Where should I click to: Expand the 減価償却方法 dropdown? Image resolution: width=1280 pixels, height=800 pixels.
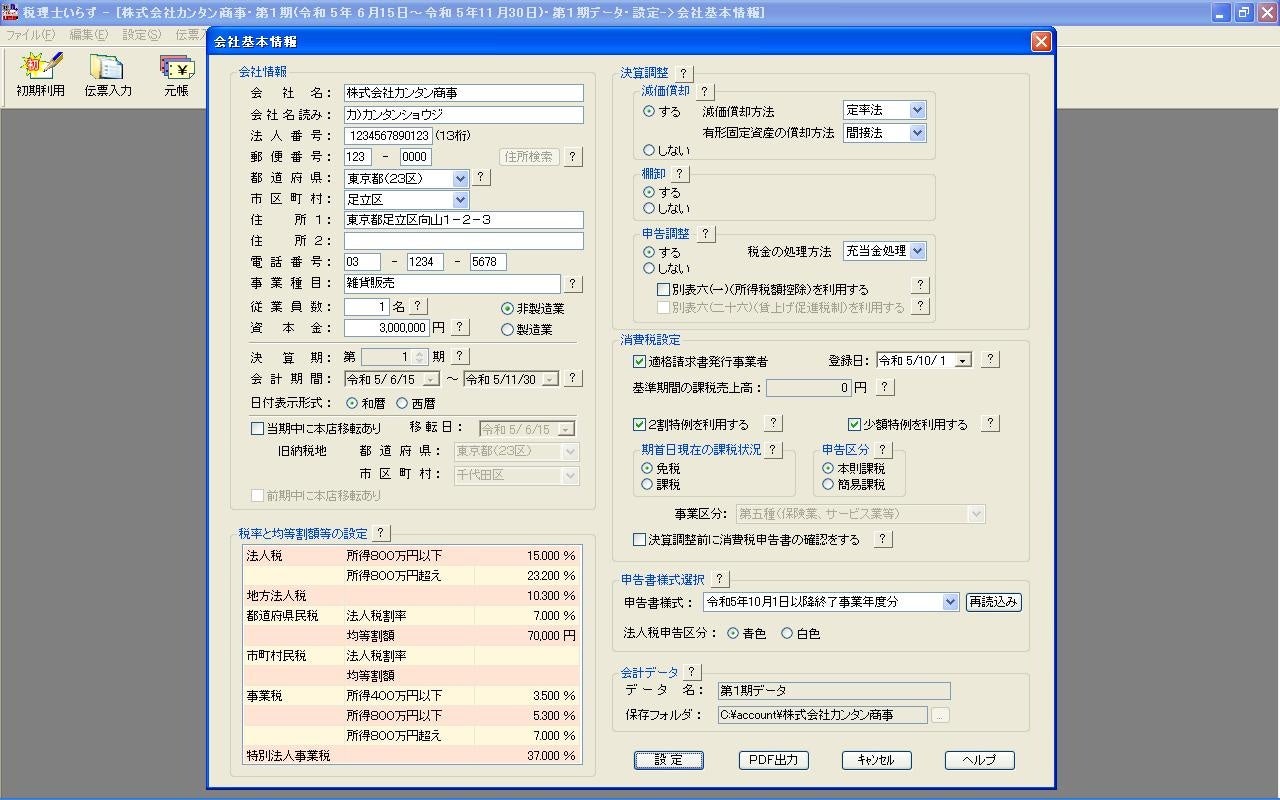917,110
